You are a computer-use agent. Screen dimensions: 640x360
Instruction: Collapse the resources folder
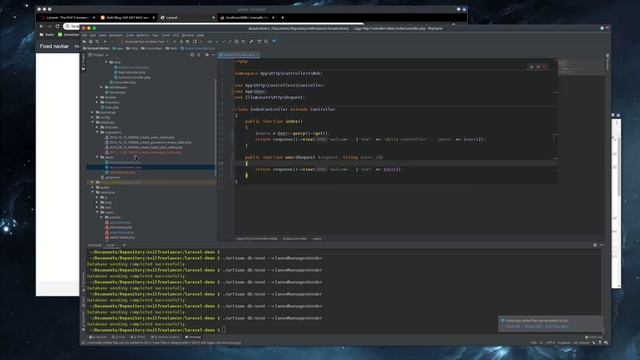[93, 192]
